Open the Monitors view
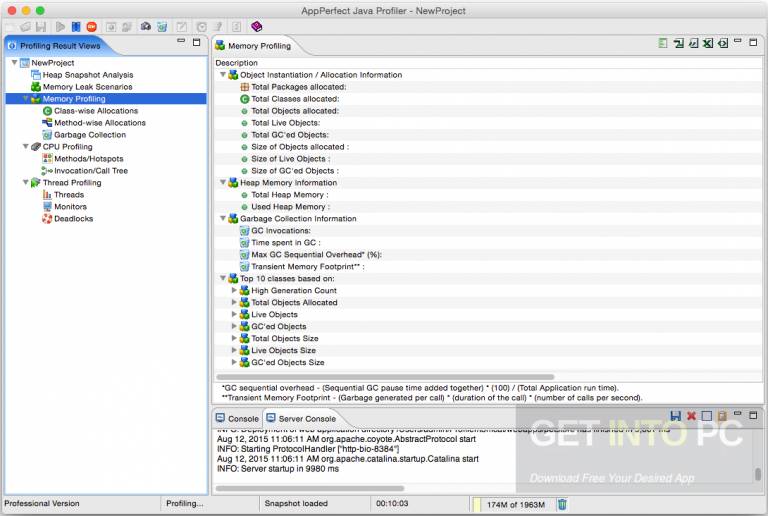Screen dimensions: 768x516 pyautogui.click(x=70, y=207)
